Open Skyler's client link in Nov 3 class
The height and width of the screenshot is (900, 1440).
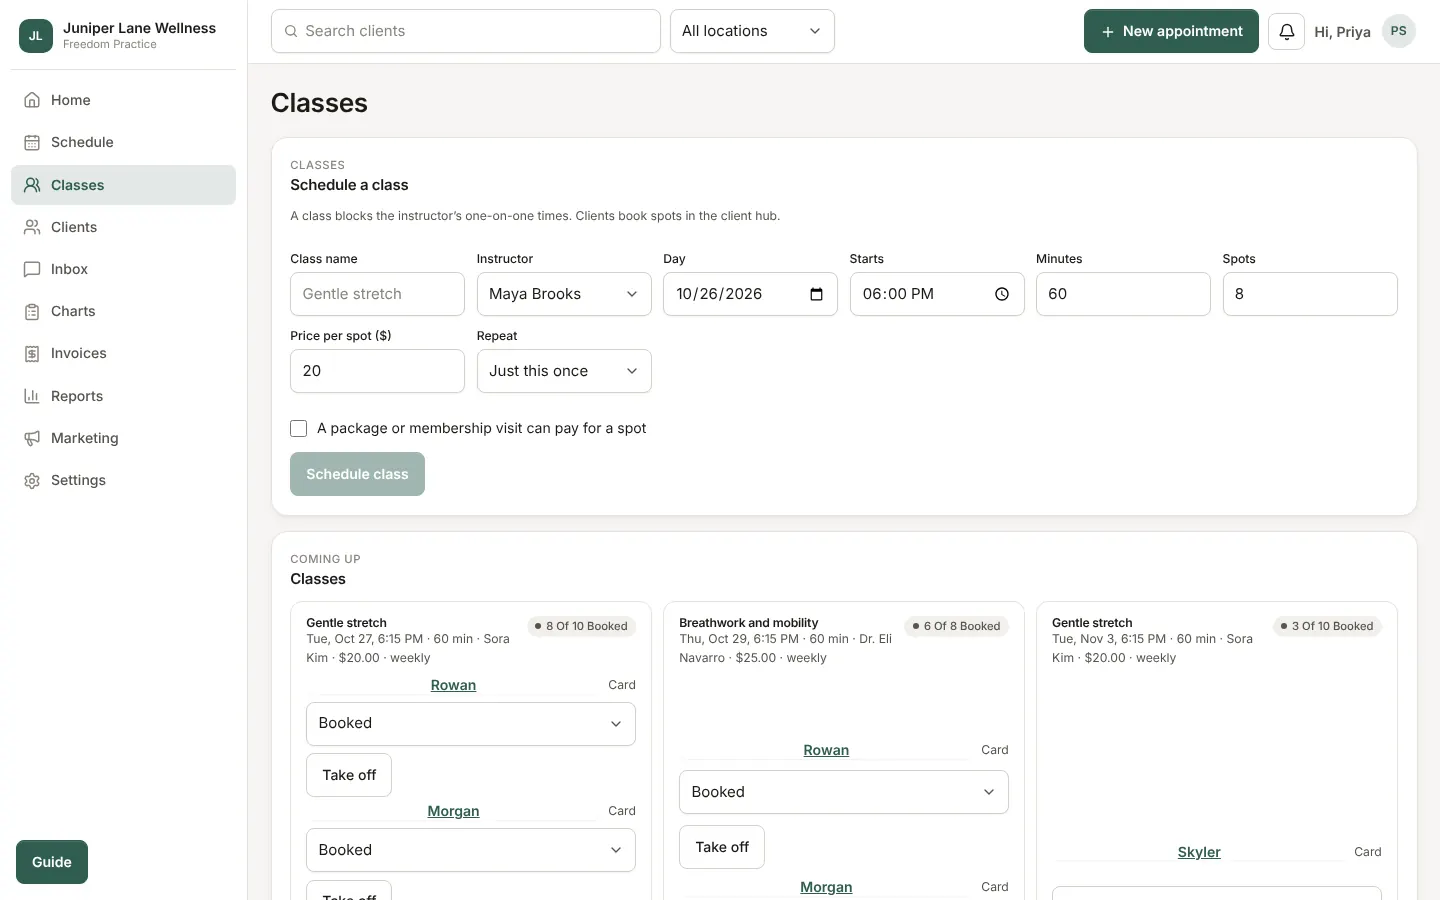tap(1199, 852)
